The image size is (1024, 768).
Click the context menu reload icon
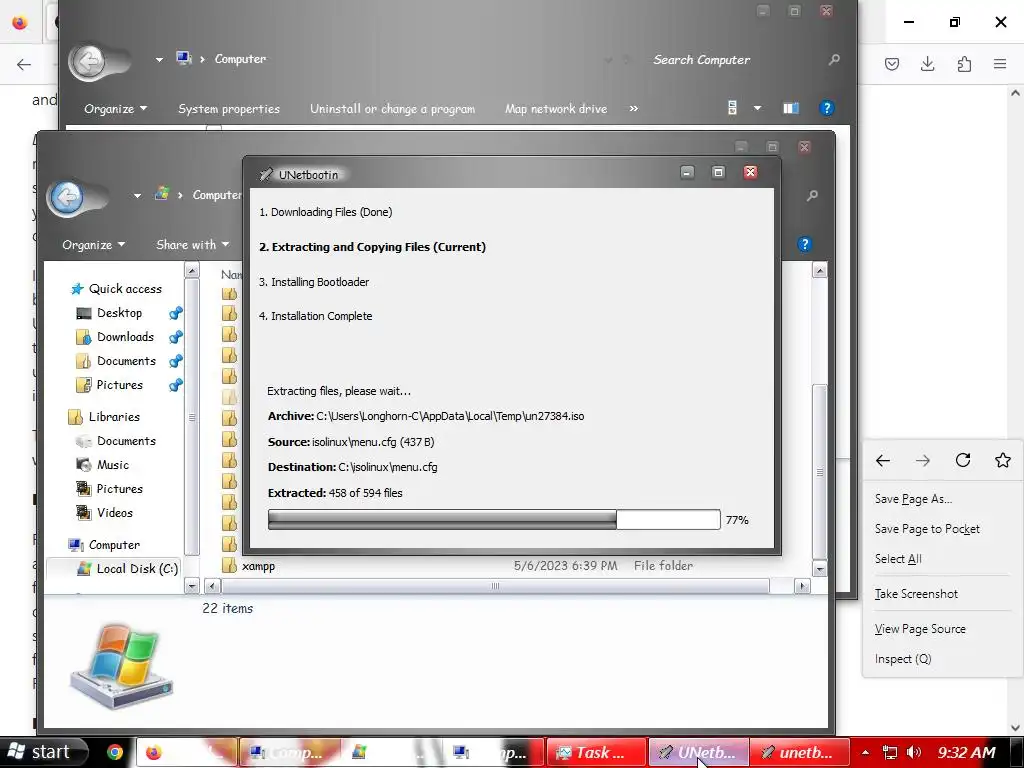click(x=963, y=460)
